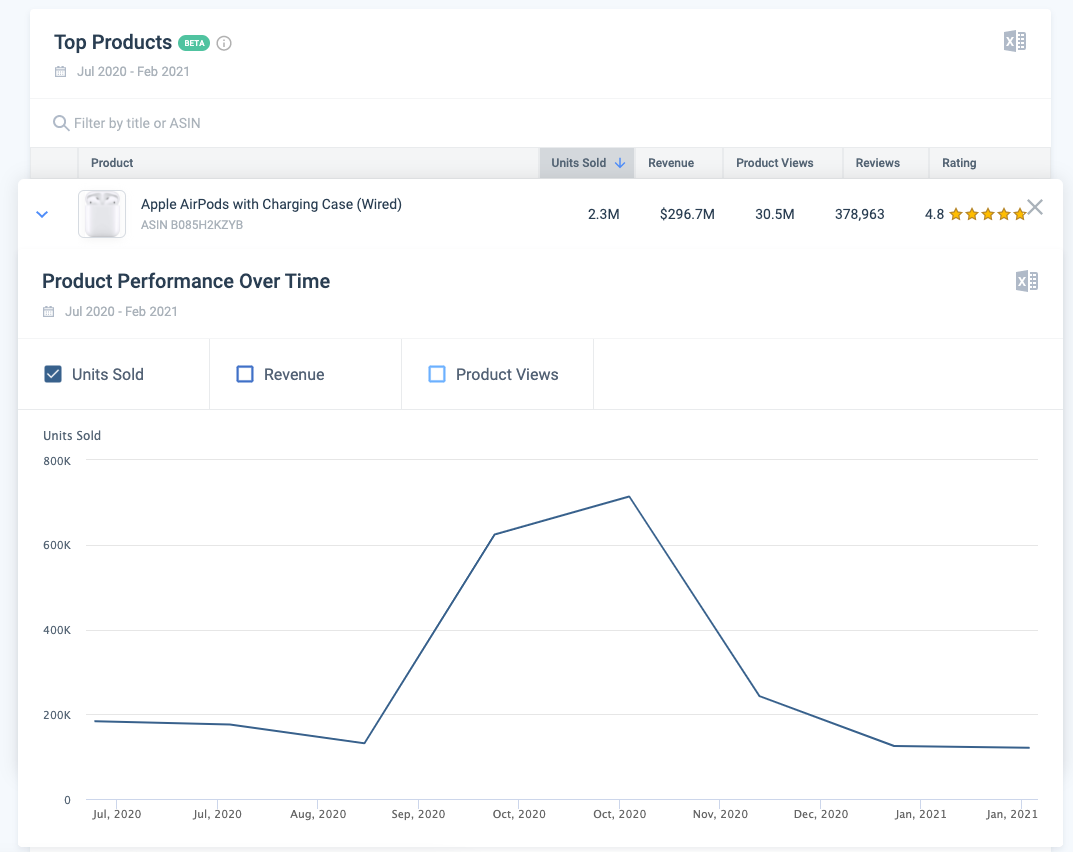Open the Top Products info tooltip icon
This screenshot has height=852, width=1073.
pyautogui.click(x=224, y=43)
